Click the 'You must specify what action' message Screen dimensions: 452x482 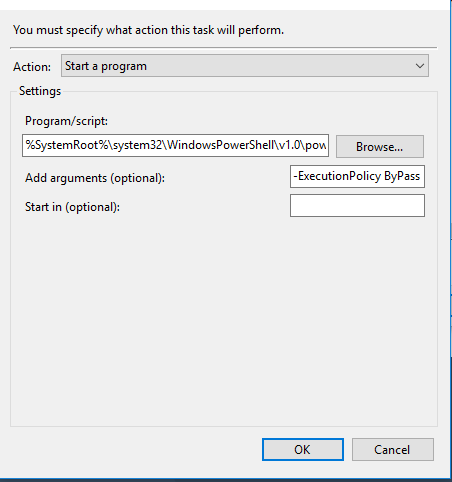(148, 30)
